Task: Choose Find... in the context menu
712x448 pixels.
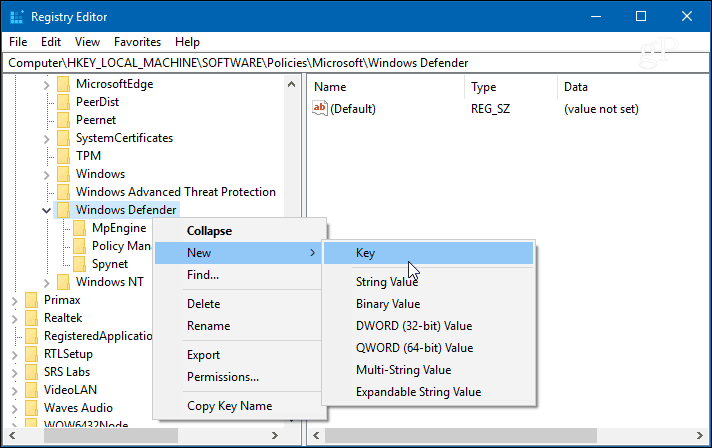Action: (239, 275)
